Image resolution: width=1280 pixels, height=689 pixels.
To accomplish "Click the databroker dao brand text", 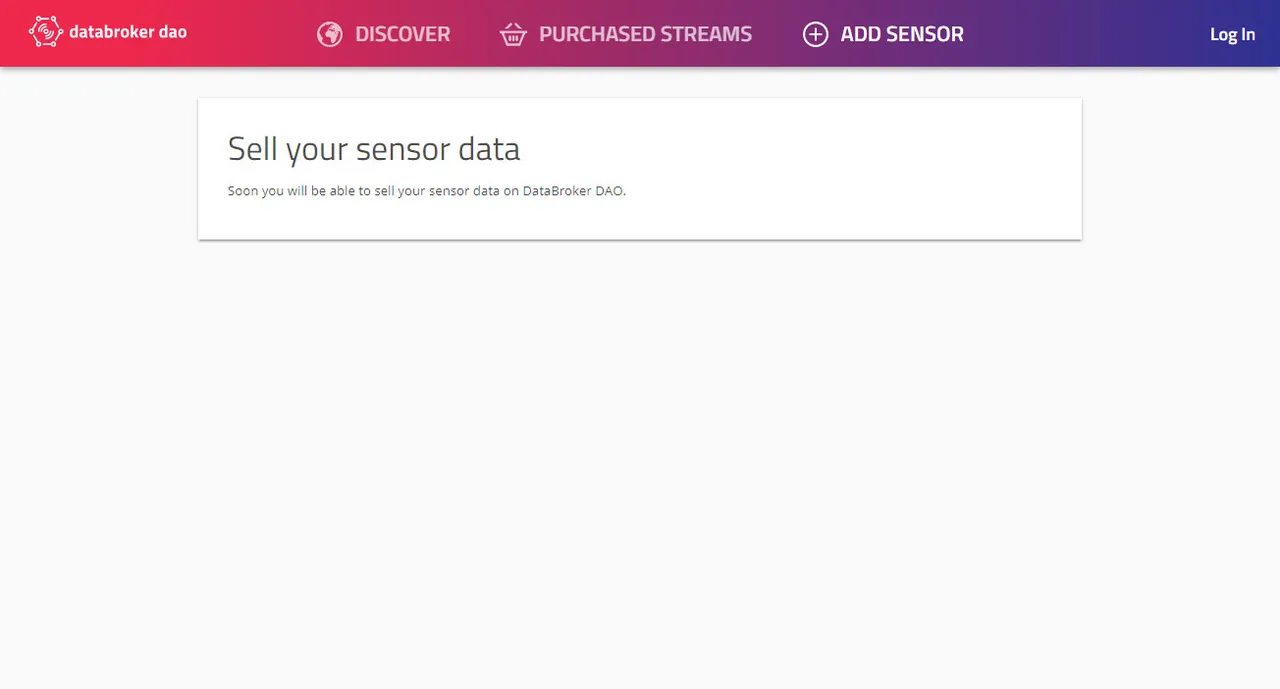I will 128,32.
